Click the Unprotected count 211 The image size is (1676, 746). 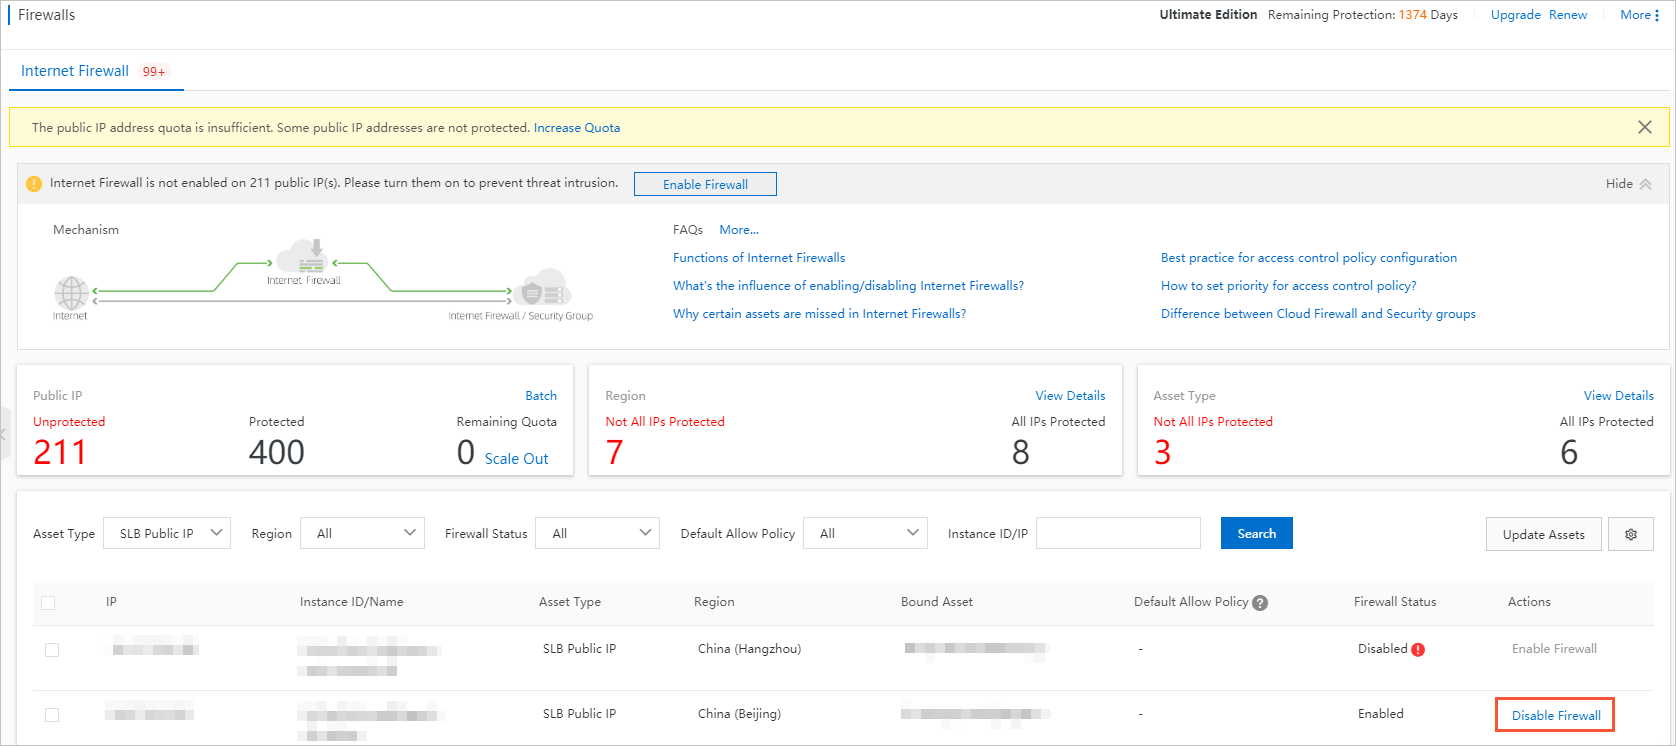point(60,453)
